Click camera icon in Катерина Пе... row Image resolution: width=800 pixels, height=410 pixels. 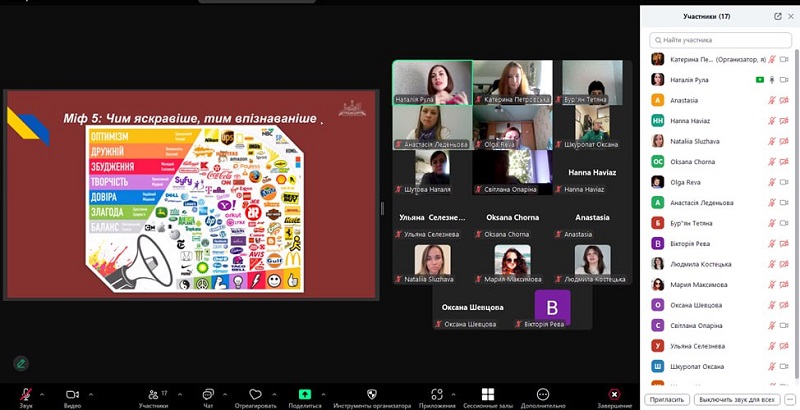[x=784, y=60]
